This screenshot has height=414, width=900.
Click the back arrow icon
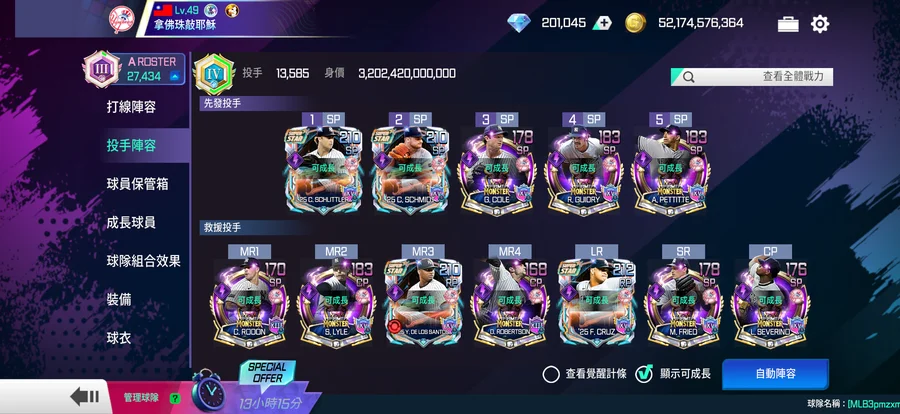coord(84,396)
